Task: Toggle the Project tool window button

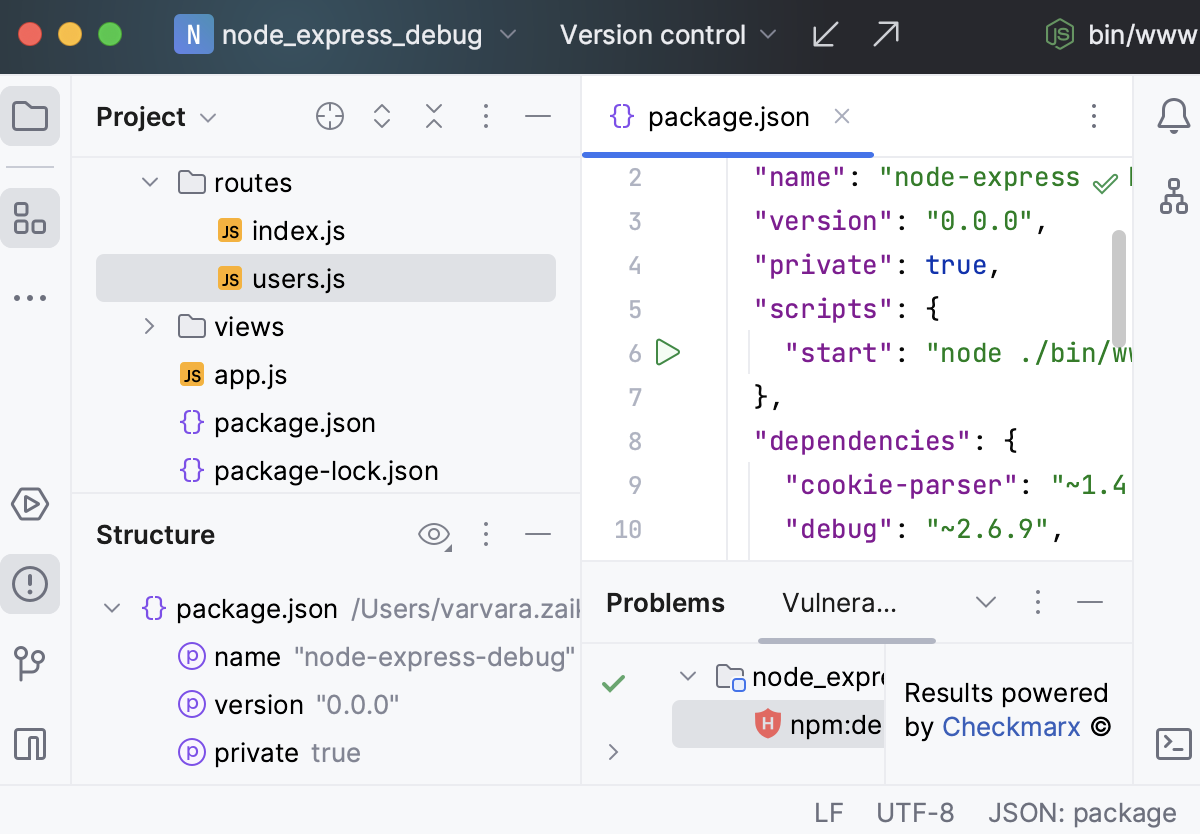Action: (30, 117)
